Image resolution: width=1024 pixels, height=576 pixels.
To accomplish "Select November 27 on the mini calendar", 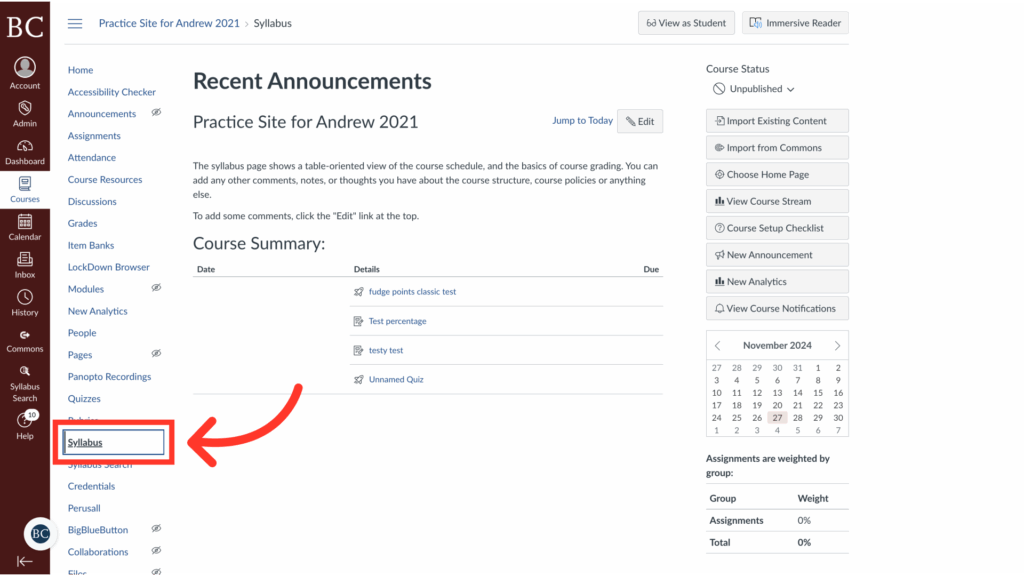I will pyautogui.click(x=777, y=419).
